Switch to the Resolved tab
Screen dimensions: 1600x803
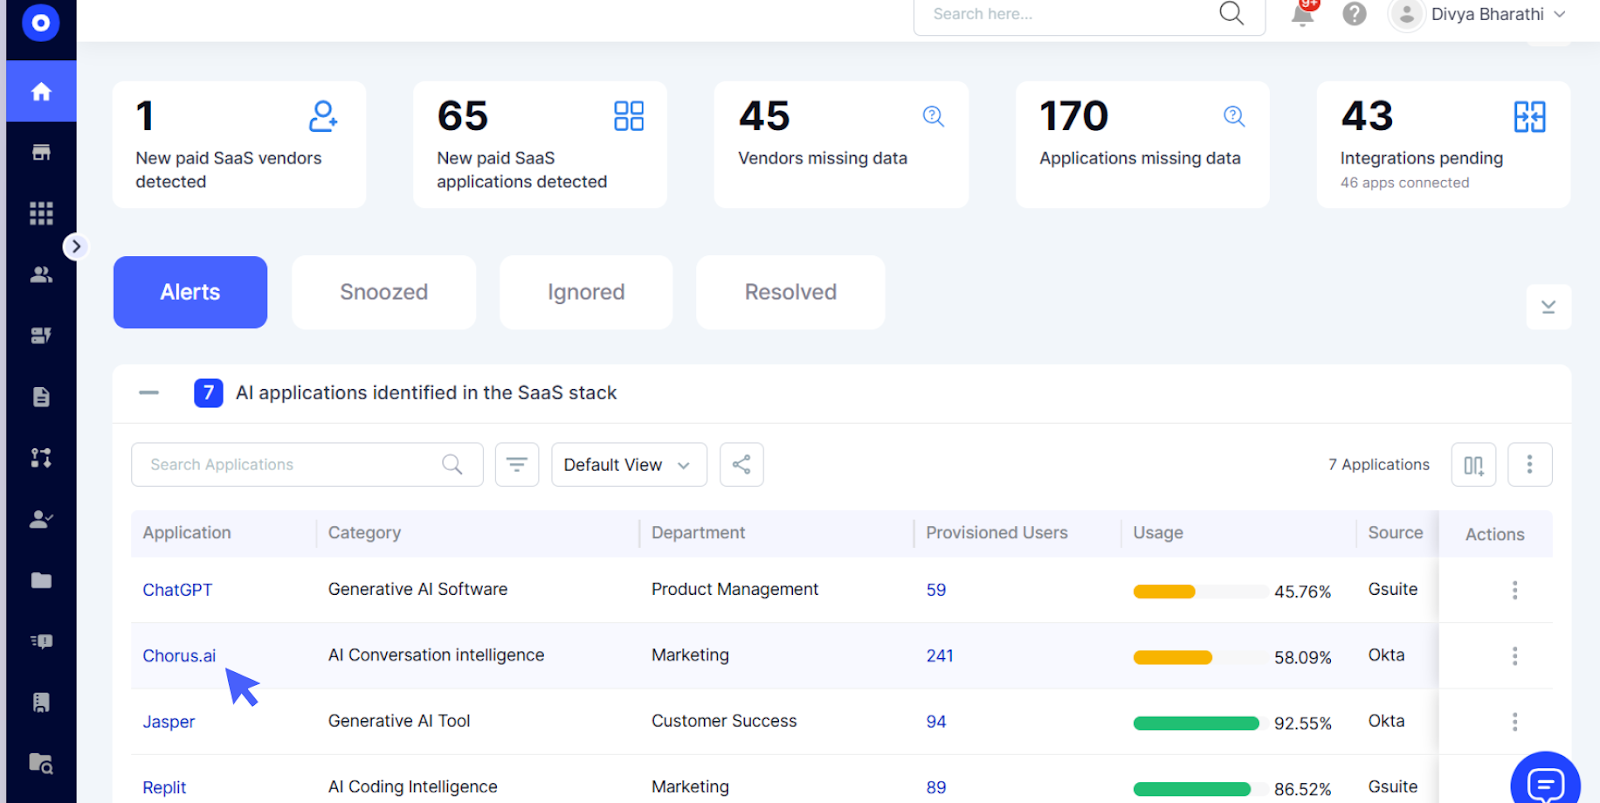point(790,292)
